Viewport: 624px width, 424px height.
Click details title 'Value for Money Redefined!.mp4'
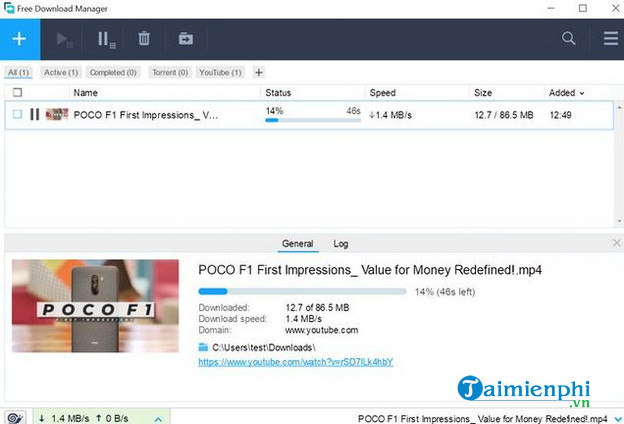[x=451, y=270]
